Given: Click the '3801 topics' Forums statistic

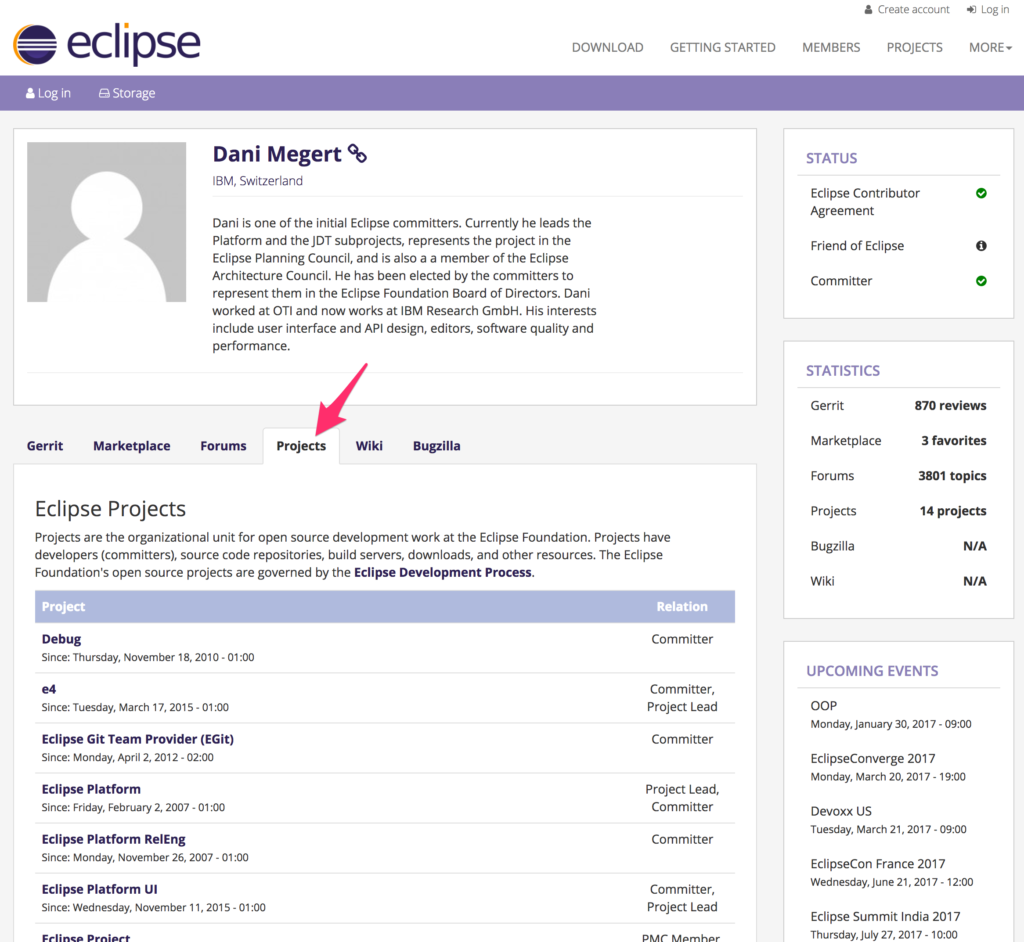Looking at the screenshot, I should click(x=952, y=476).
